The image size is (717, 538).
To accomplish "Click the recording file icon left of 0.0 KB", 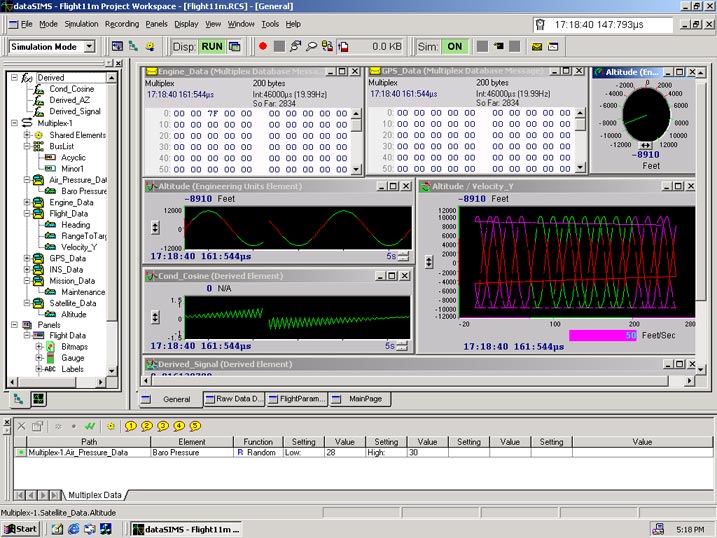I will [x=343, y=47].
